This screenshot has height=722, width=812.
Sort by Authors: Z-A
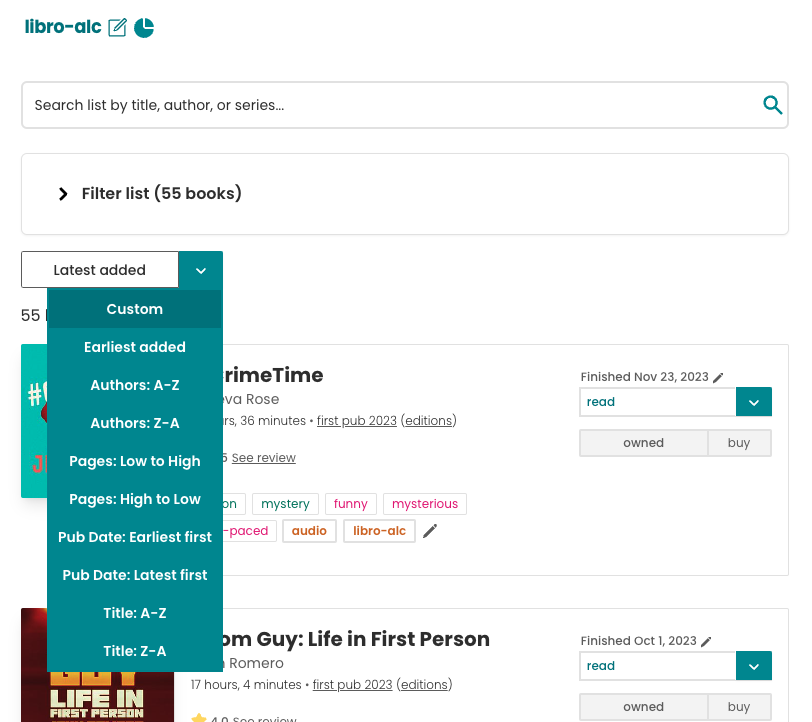pyautogui.click(x=135, y=423)
